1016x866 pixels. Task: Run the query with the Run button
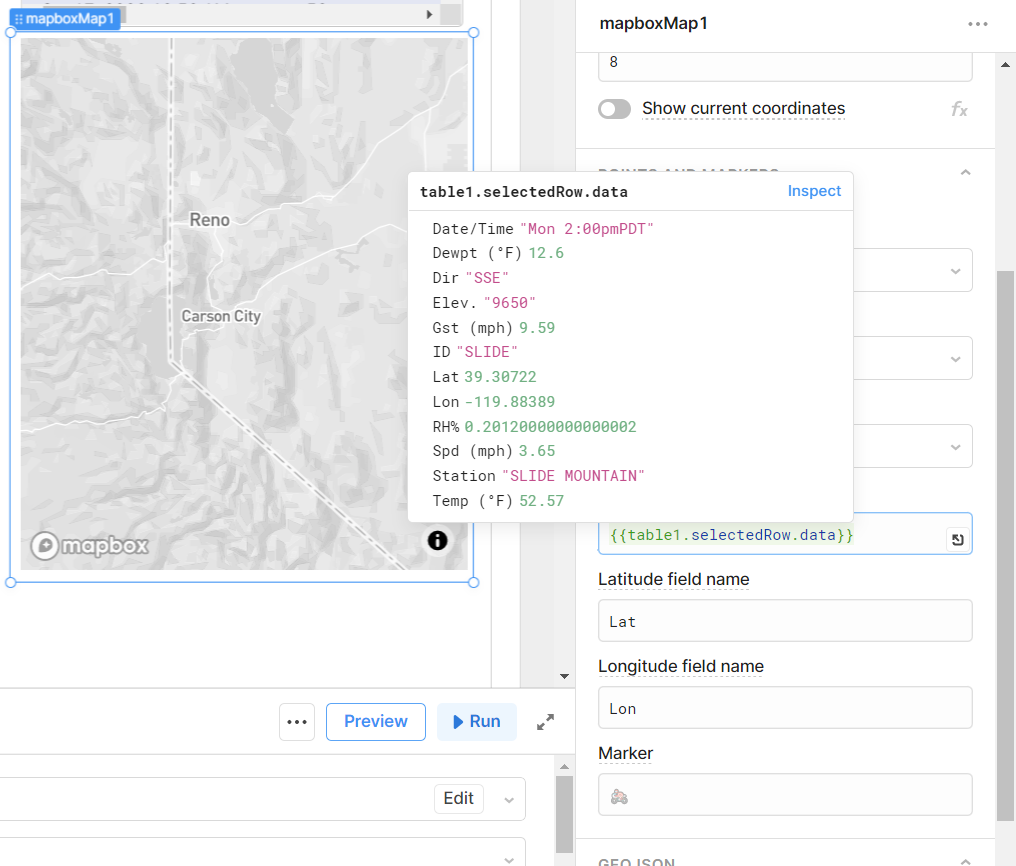coord(477,721)
